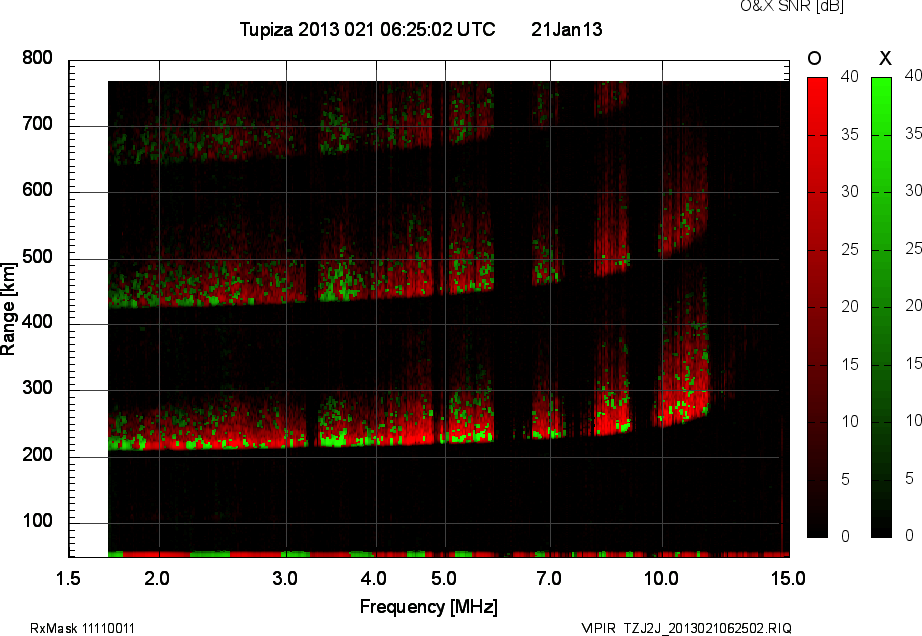Click the 'Frequency [MHz]' axis title
Viewport: 922px width, 636px height.
[429, 607]
